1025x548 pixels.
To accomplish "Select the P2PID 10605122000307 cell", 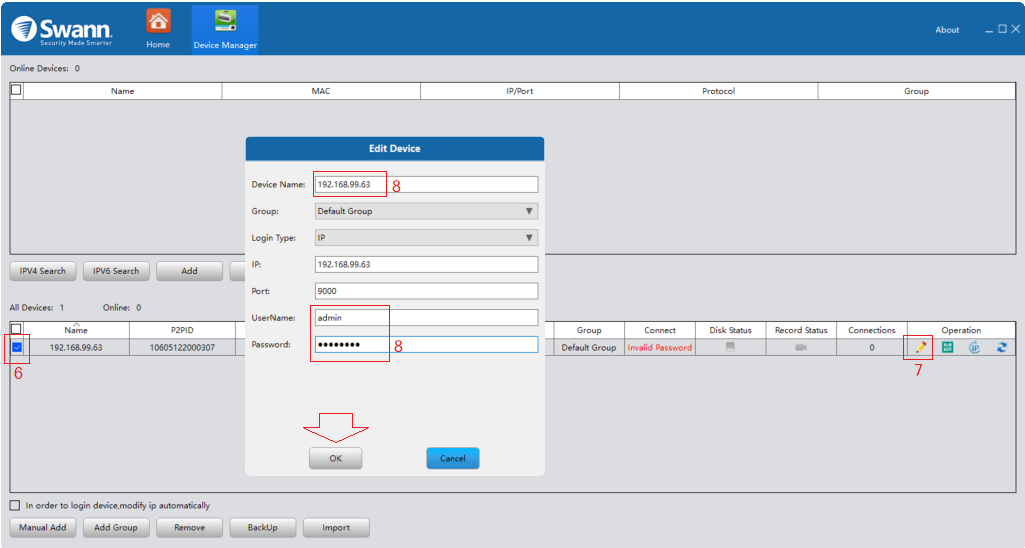I will pyautogui.click(x=182, y=347).
